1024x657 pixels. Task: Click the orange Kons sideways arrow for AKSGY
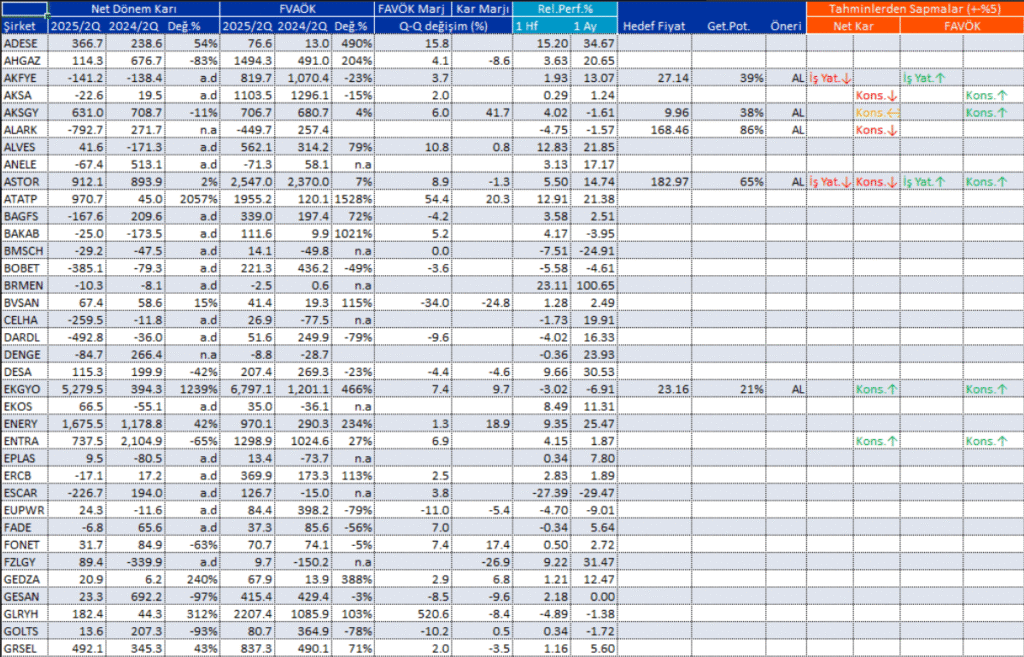point(877,113)
